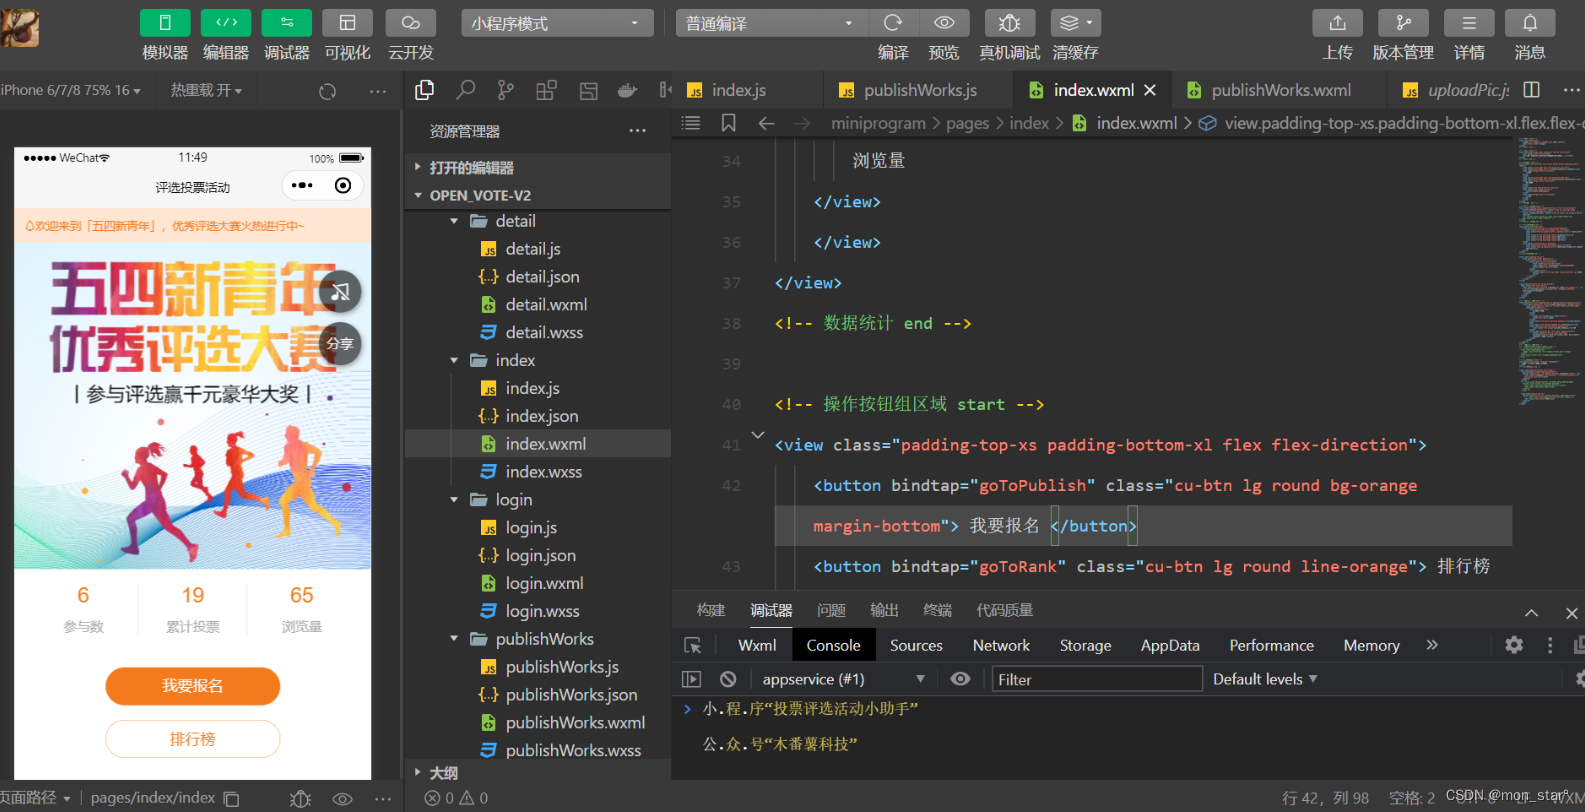Click the upload icon
Screen dimensions: 1585x812
coord(1337,23)
